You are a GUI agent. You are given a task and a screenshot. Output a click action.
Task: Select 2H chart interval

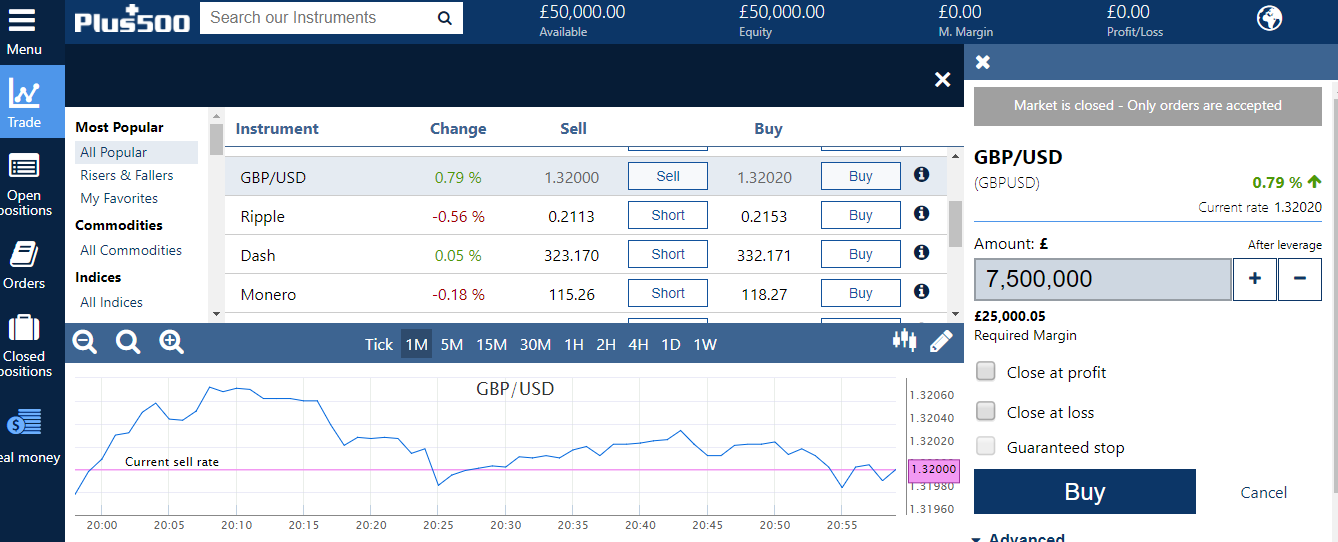click(x=606, y=344)
